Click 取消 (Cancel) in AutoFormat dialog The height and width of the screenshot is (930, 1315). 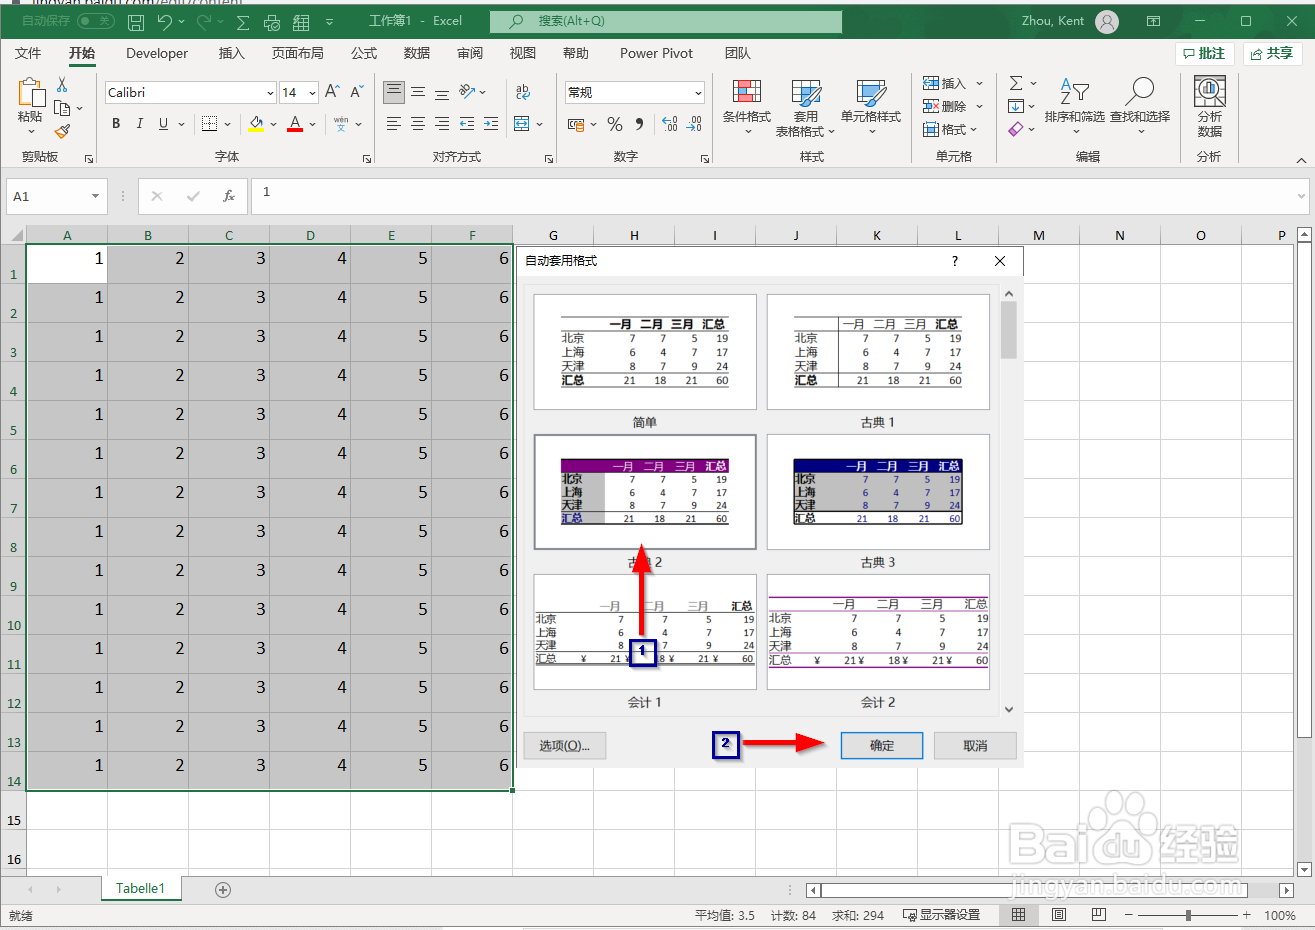975,746
